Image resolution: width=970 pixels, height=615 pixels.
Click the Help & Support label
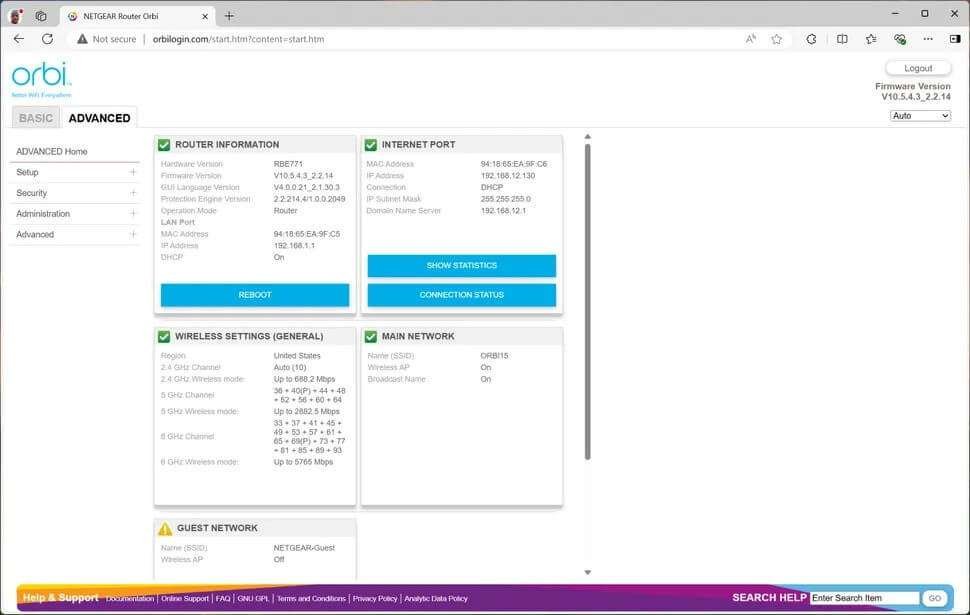tap(61, 598)
